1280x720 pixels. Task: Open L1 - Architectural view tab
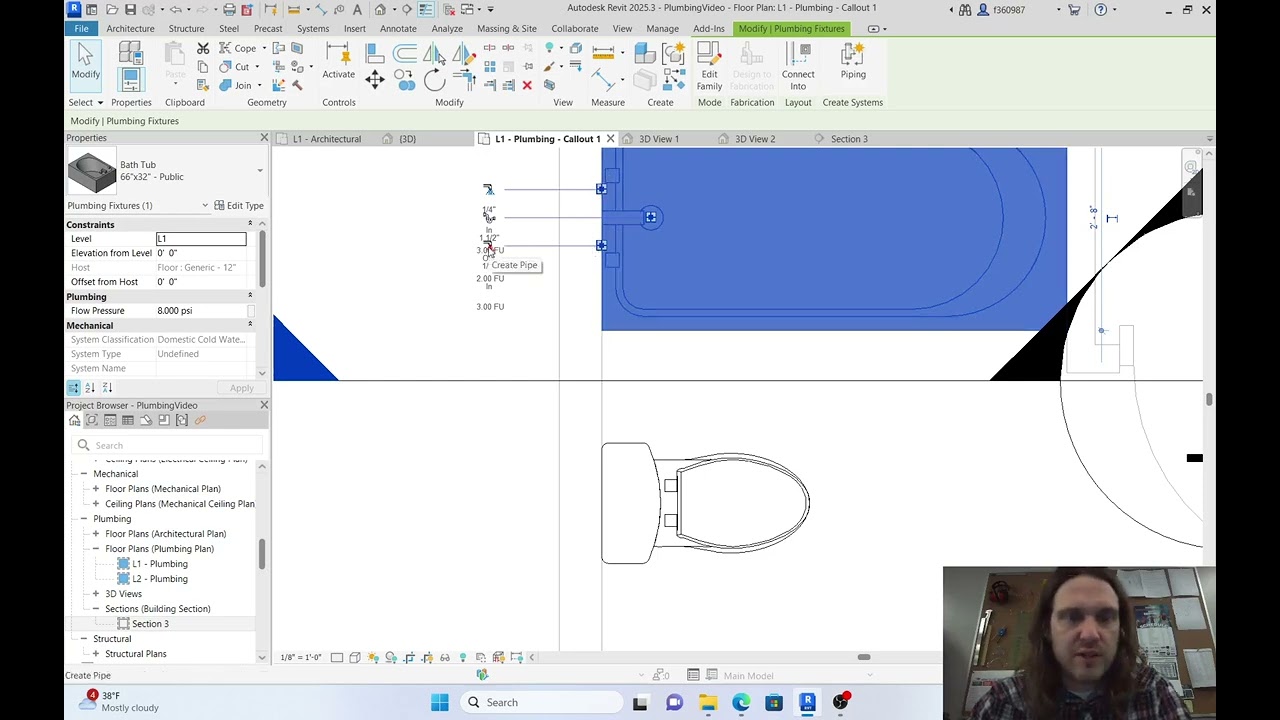[x=326, y=139]
